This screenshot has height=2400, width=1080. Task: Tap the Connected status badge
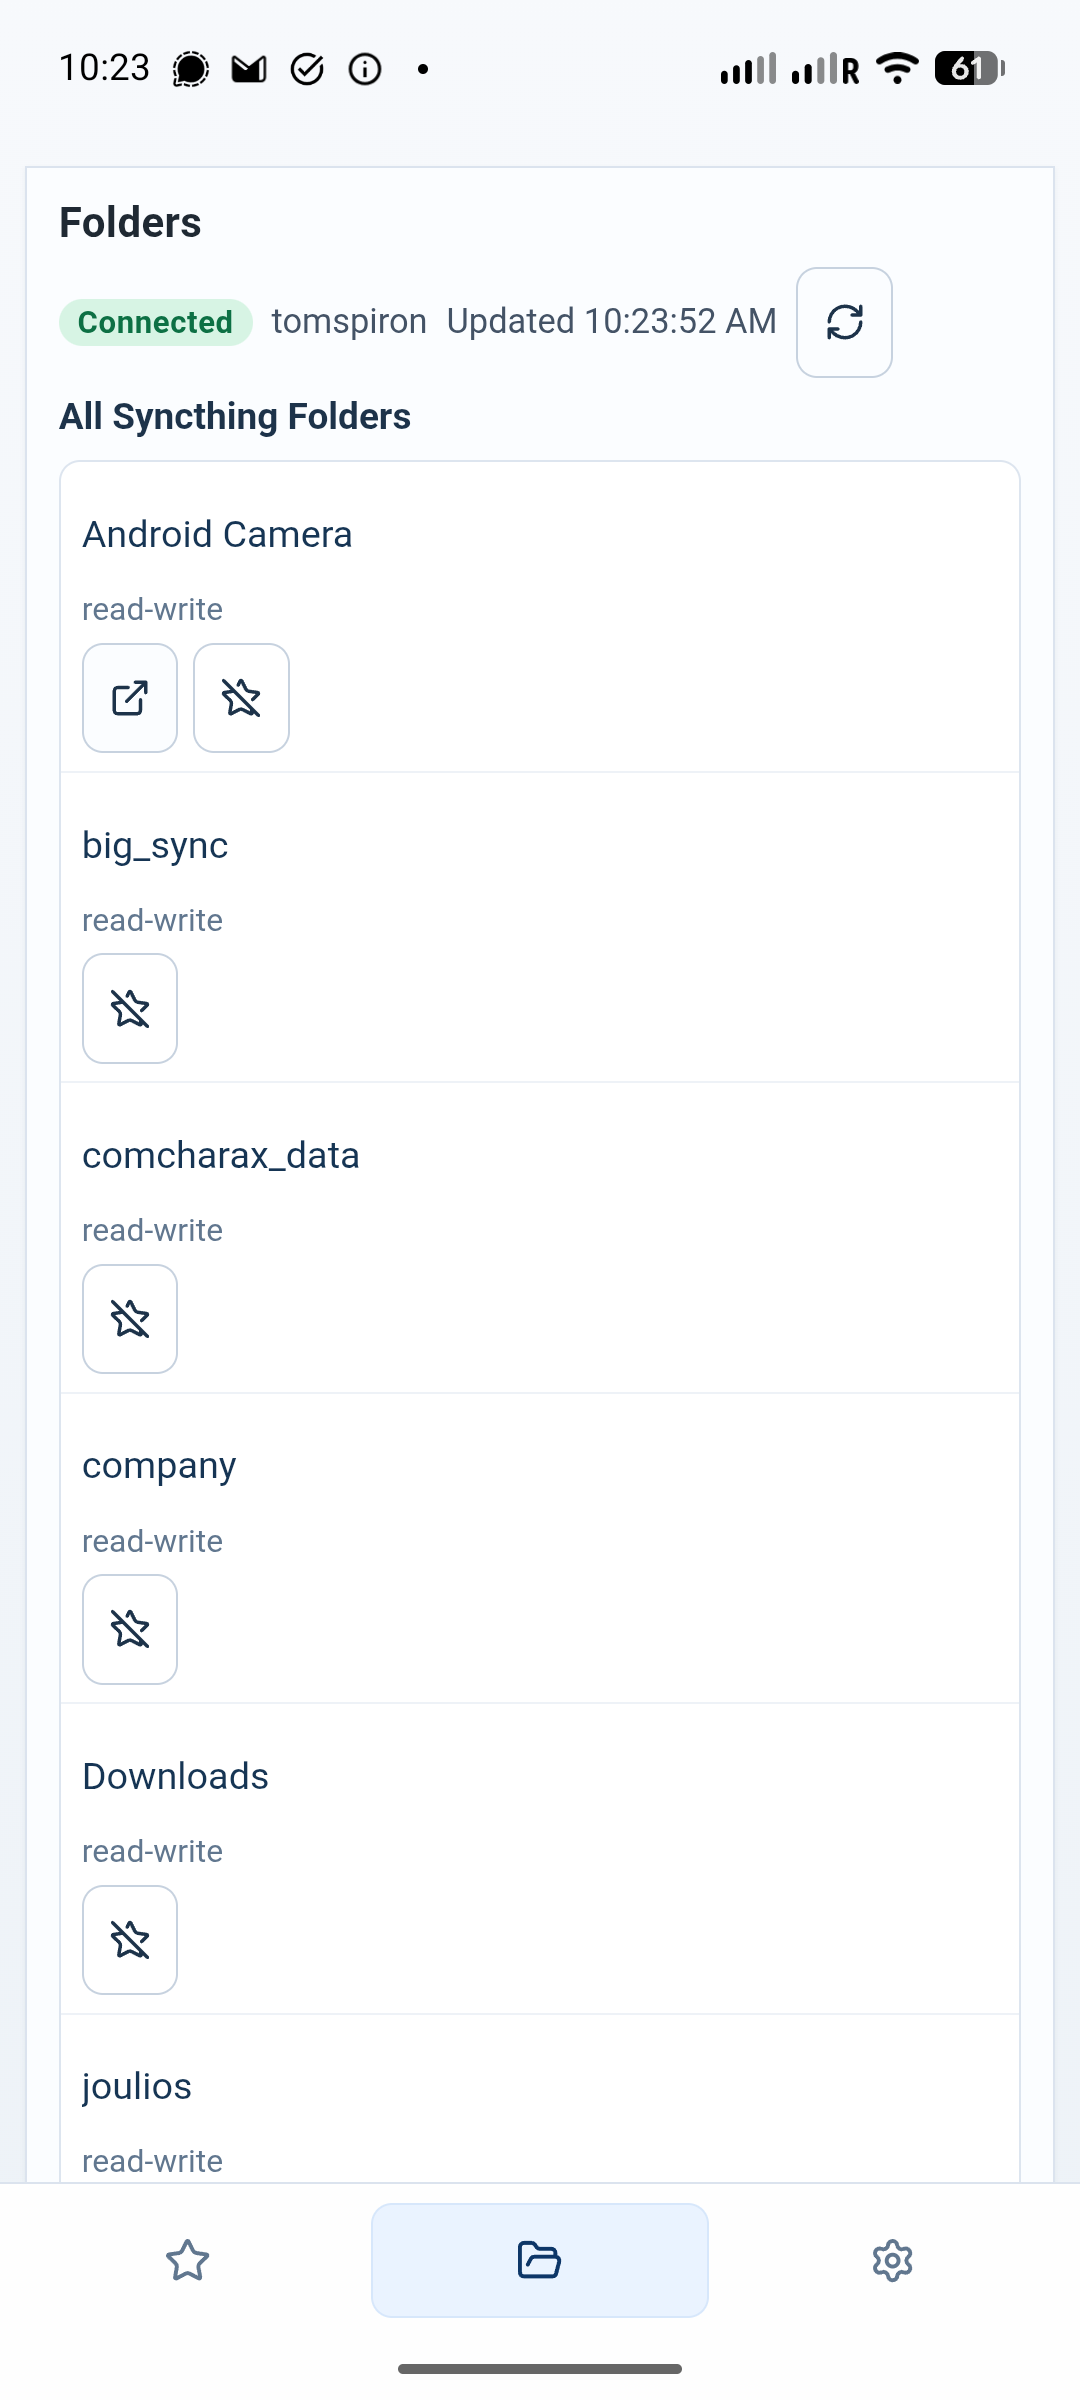155,322
